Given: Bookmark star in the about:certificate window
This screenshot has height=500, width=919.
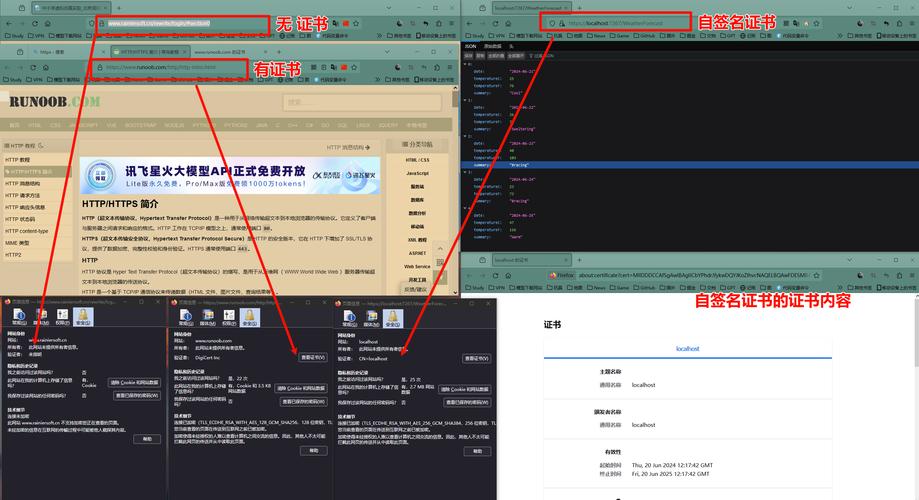Looking at the screenshot, I should 816,275.
